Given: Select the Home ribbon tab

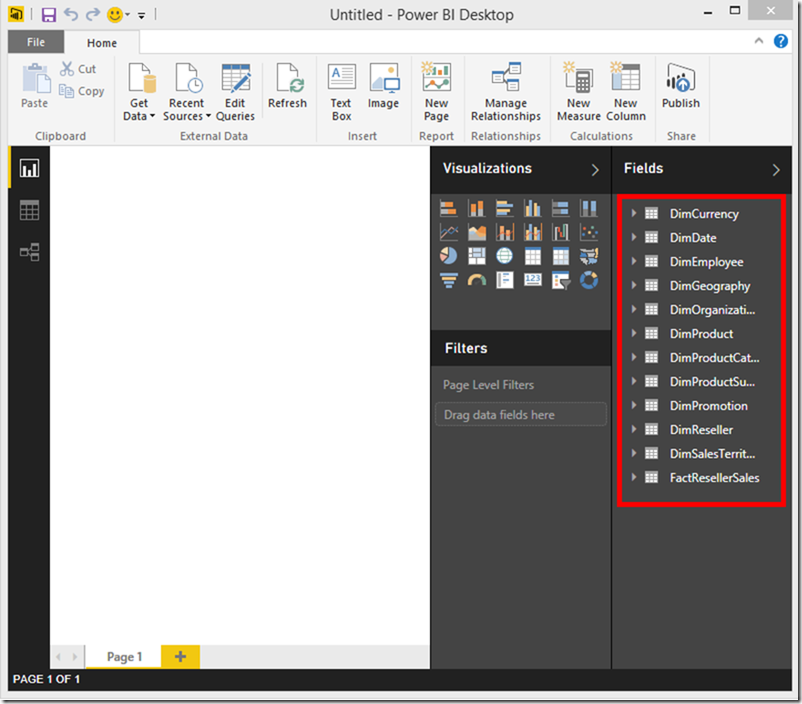Looking at the screenshot, I should click(102, 43).
